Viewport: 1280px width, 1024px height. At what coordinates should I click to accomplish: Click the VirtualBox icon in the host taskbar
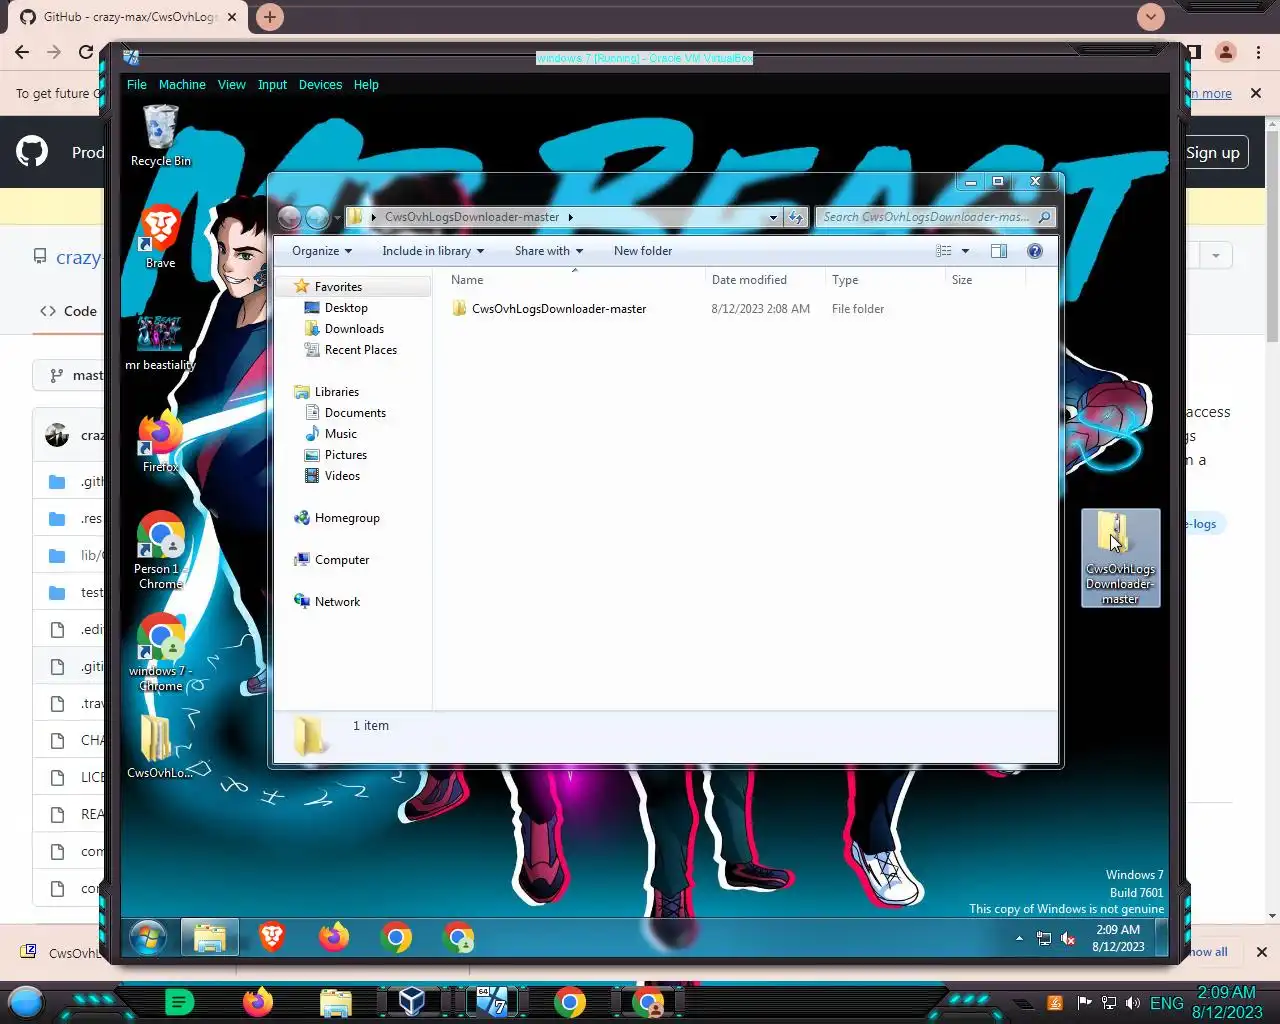coord(412,1001)
